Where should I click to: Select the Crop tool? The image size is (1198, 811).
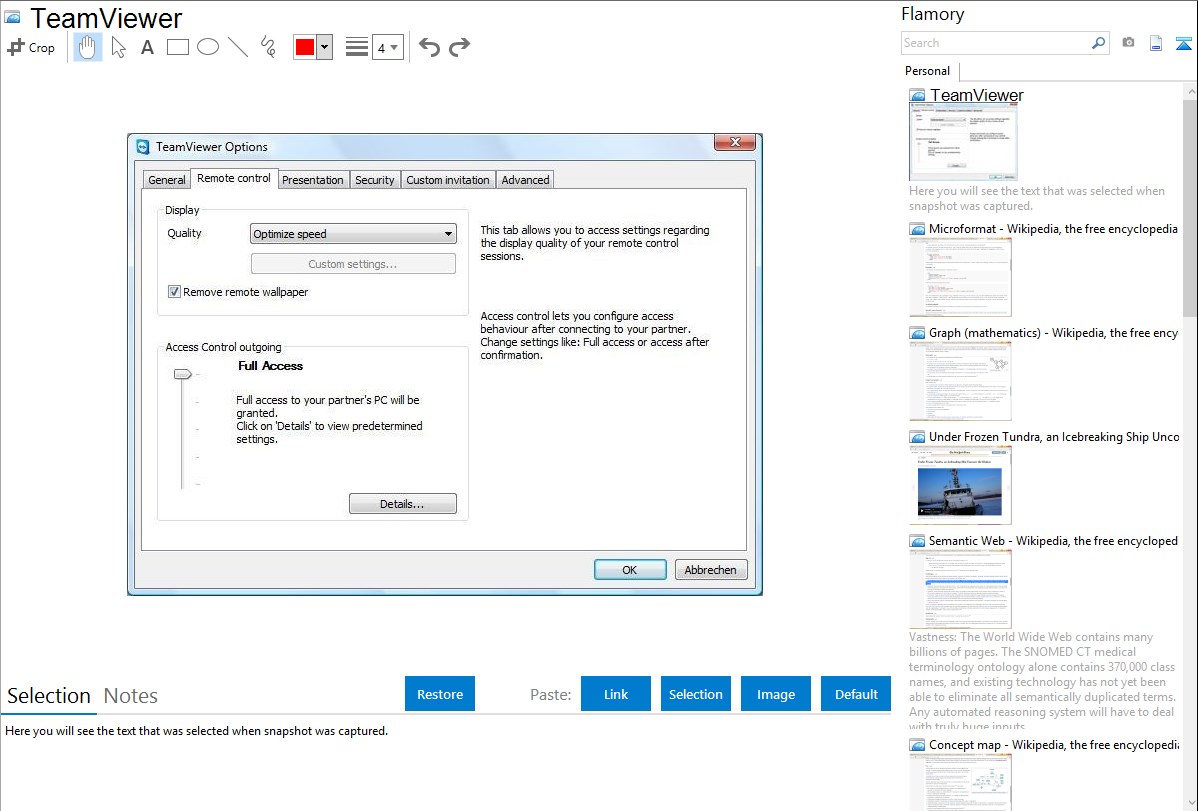(31, 47)
